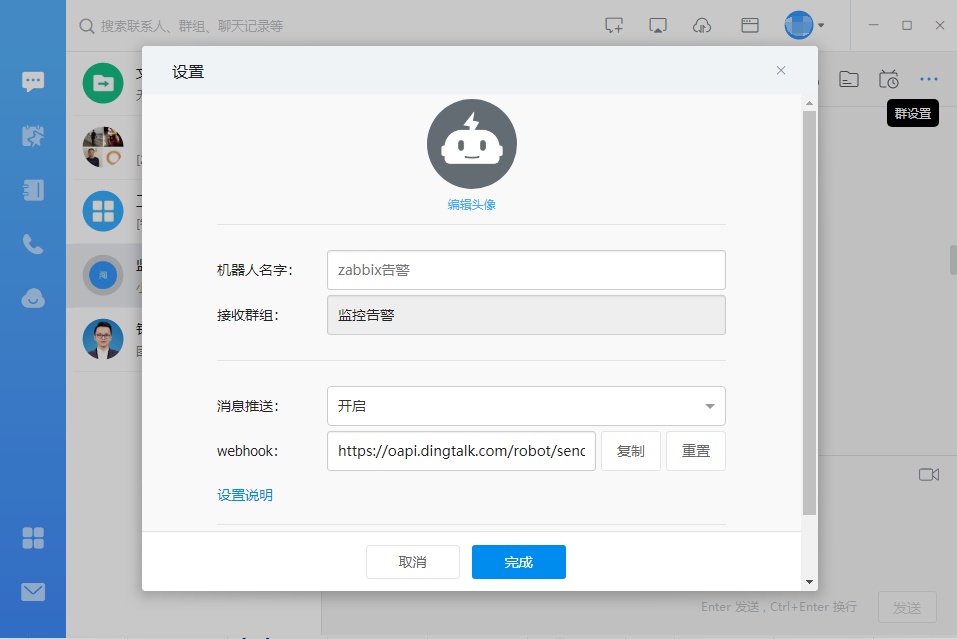This screenshot has width=957, height=639.
Task: Click the search magnifier icon
Action: pos(87,26)
